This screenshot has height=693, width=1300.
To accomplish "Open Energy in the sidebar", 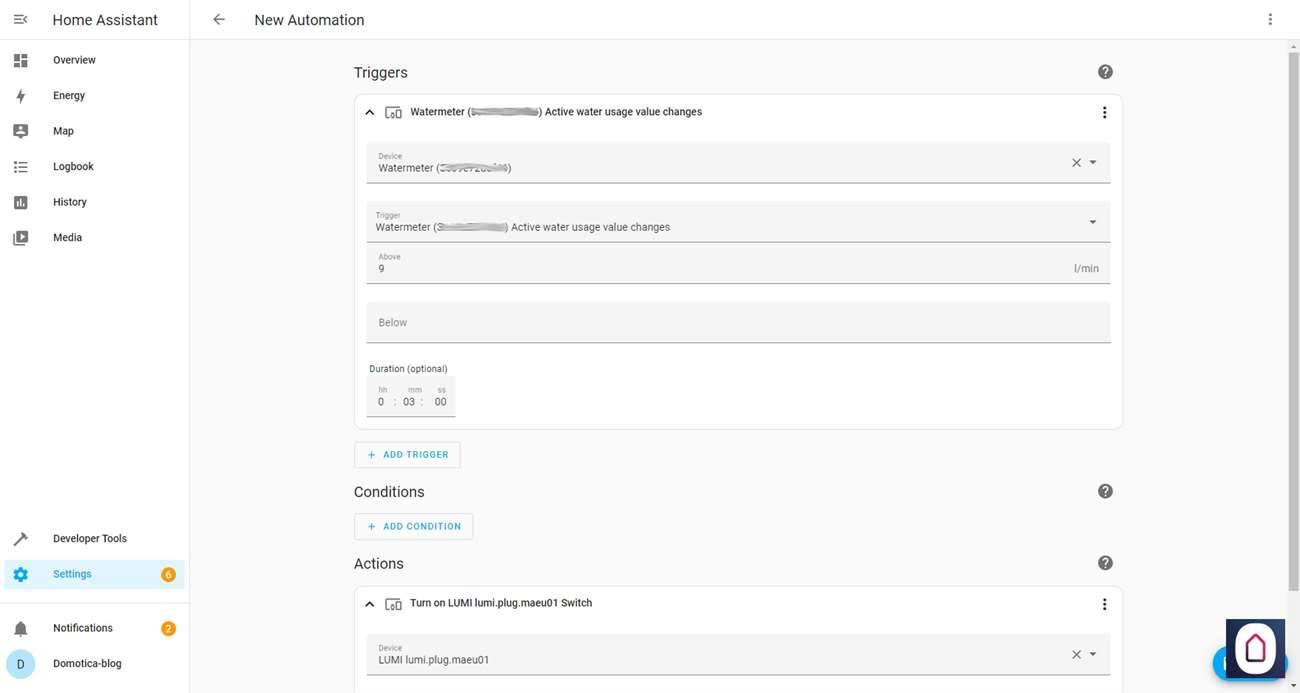I will coord(69,96).
